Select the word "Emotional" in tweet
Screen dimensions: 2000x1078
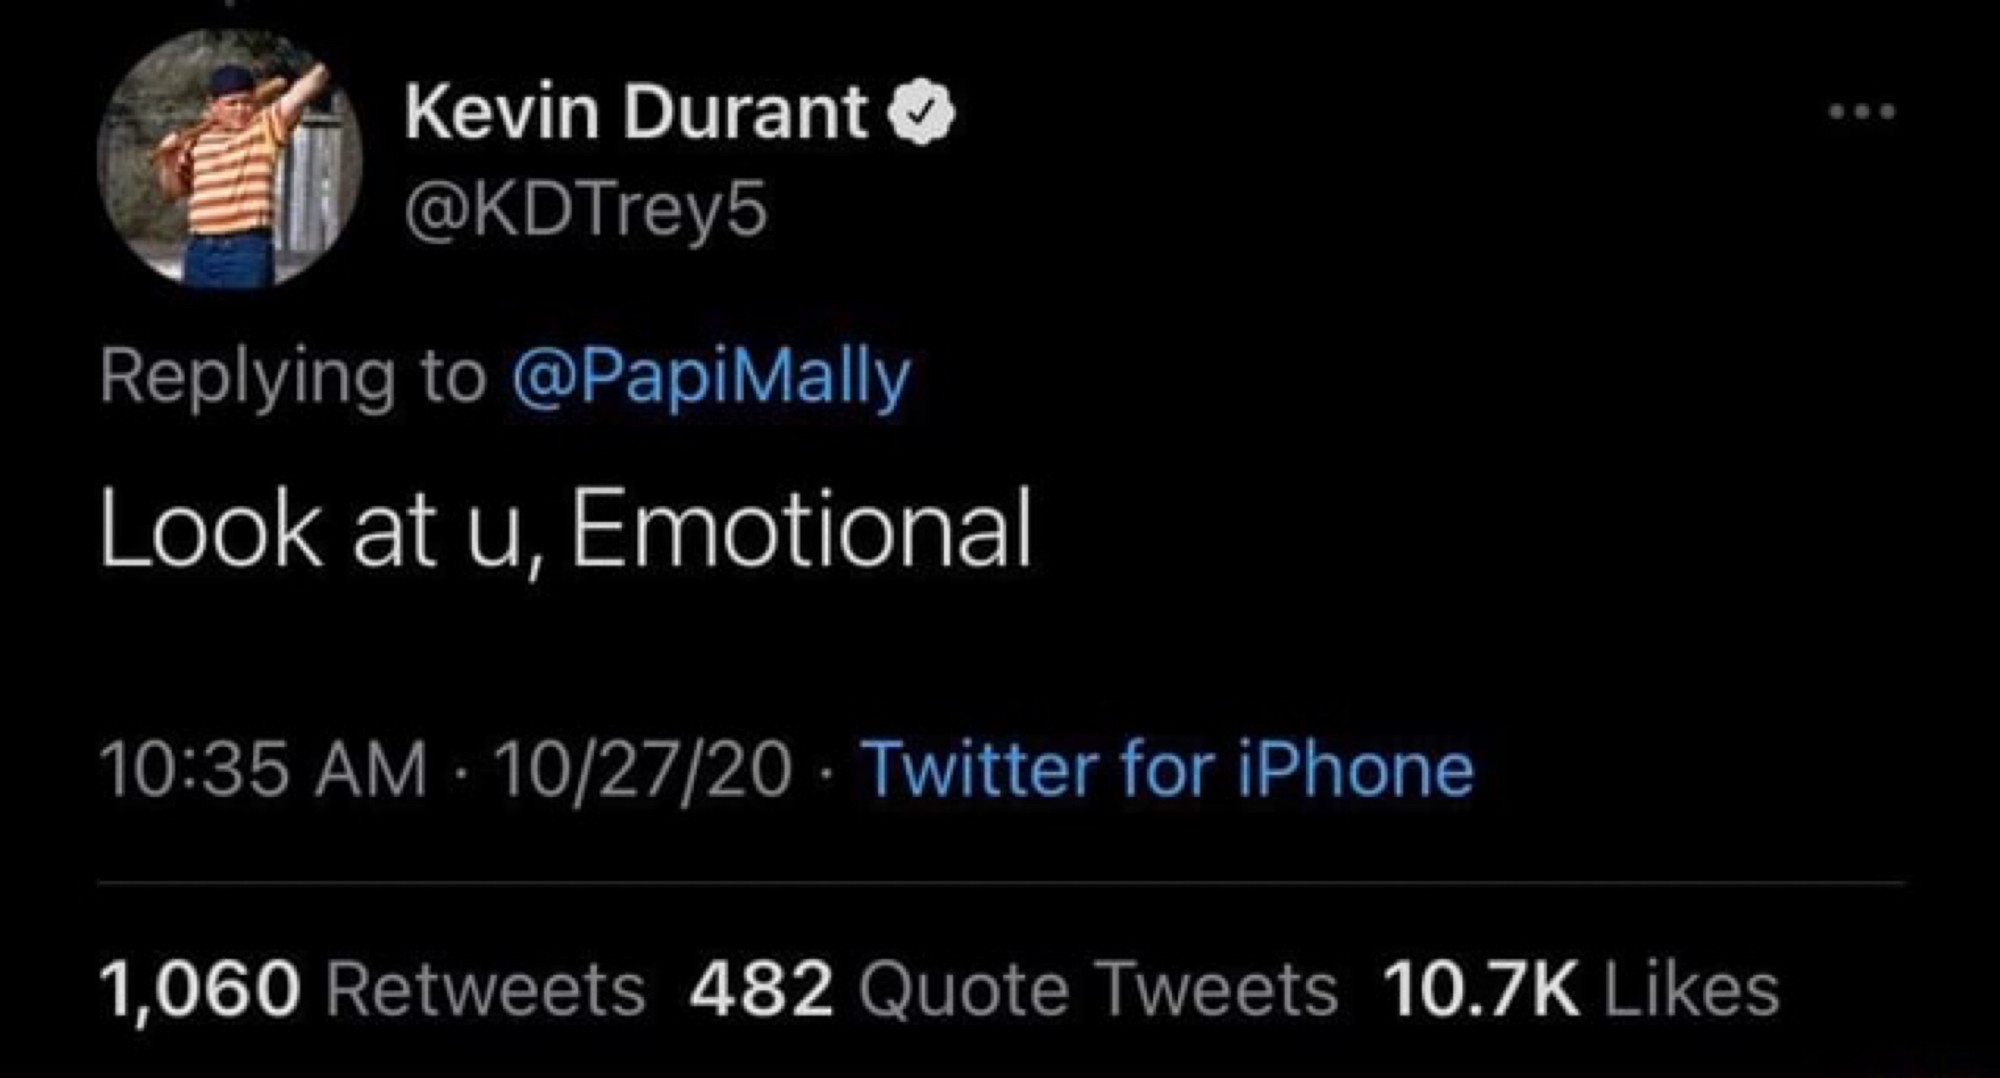coord(801,530)
